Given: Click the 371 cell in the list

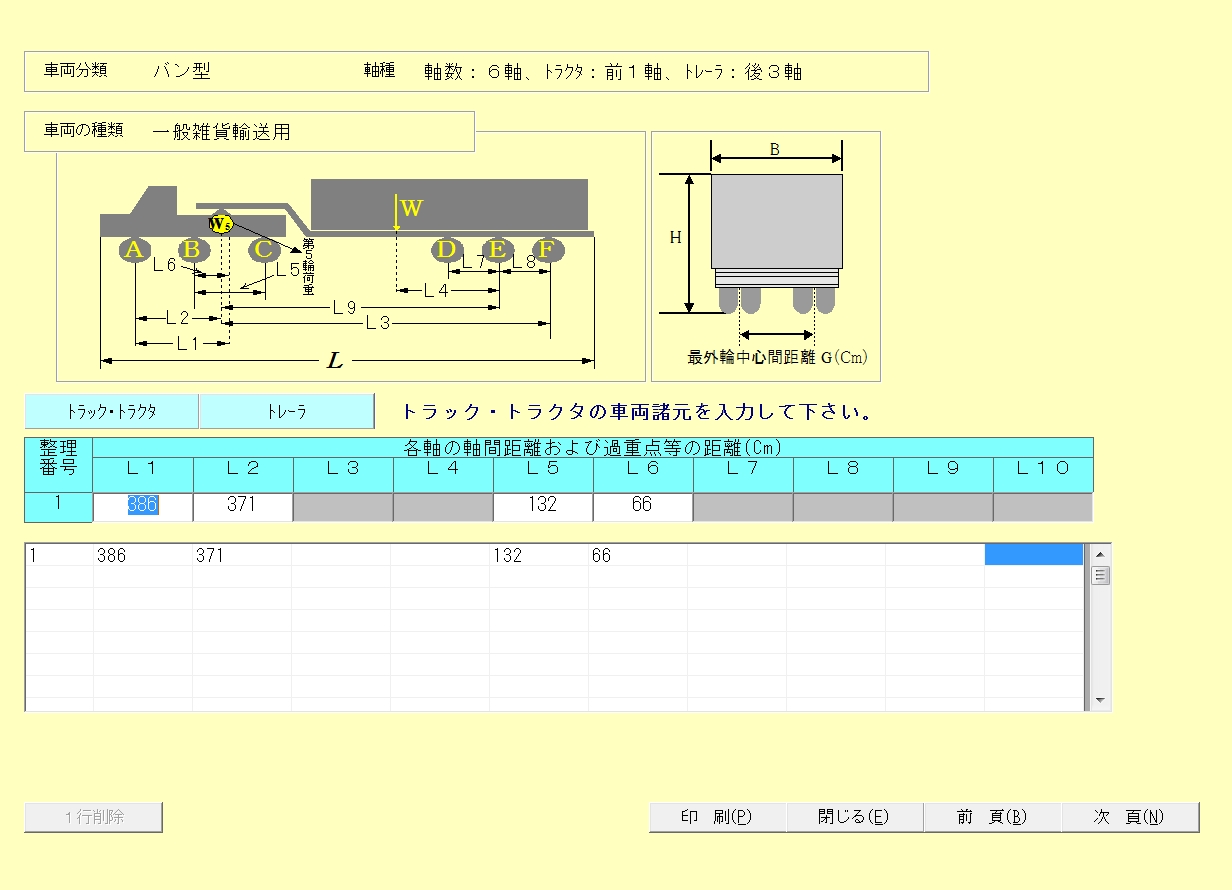Looking at the screenshot, I should point(242,555).
